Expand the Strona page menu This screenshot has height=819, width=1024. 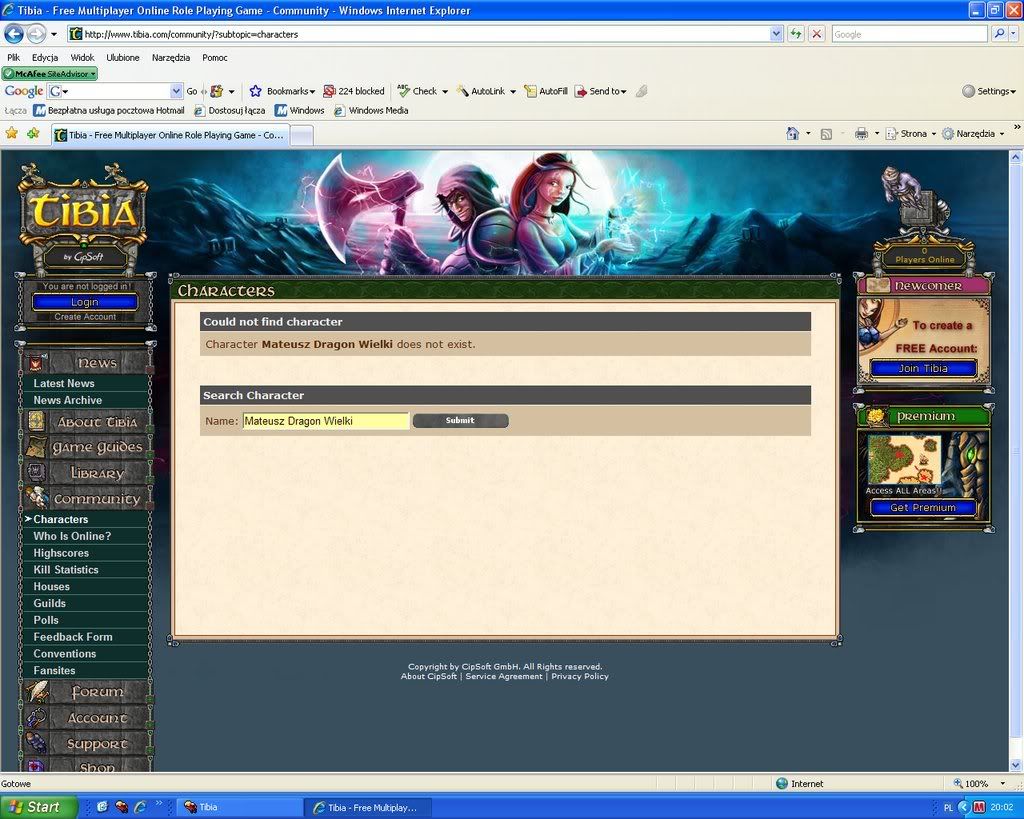(912, 134)
